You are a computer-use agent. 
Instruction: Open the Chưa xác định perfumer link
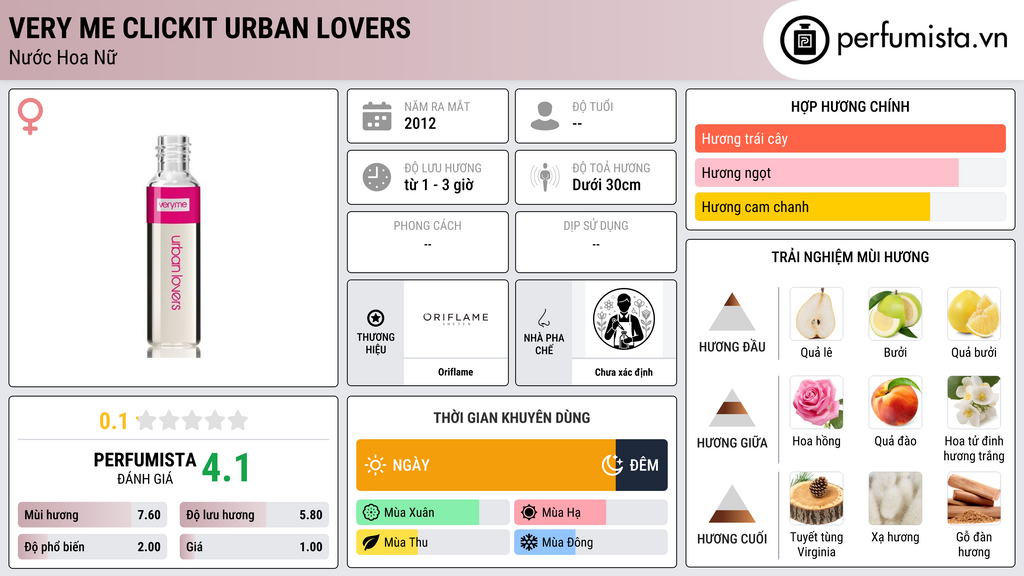[623, 372]
